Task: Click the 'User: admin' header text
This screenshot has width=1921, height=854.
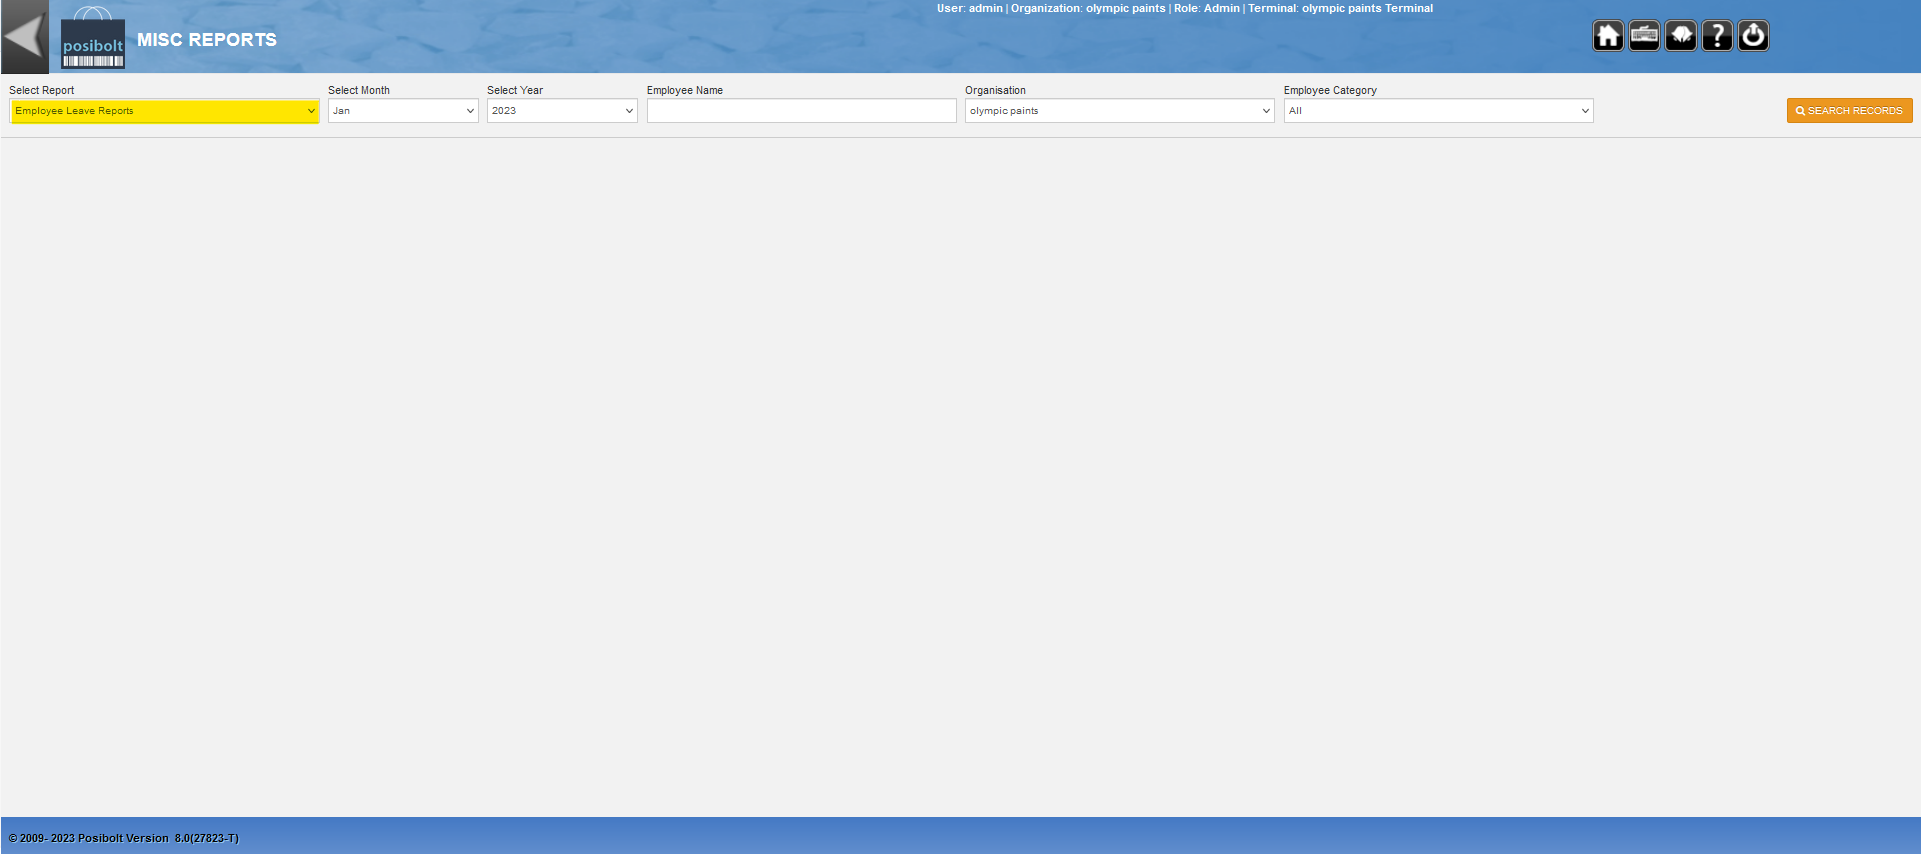Action: pyautogui.click(x=969, y=8)
